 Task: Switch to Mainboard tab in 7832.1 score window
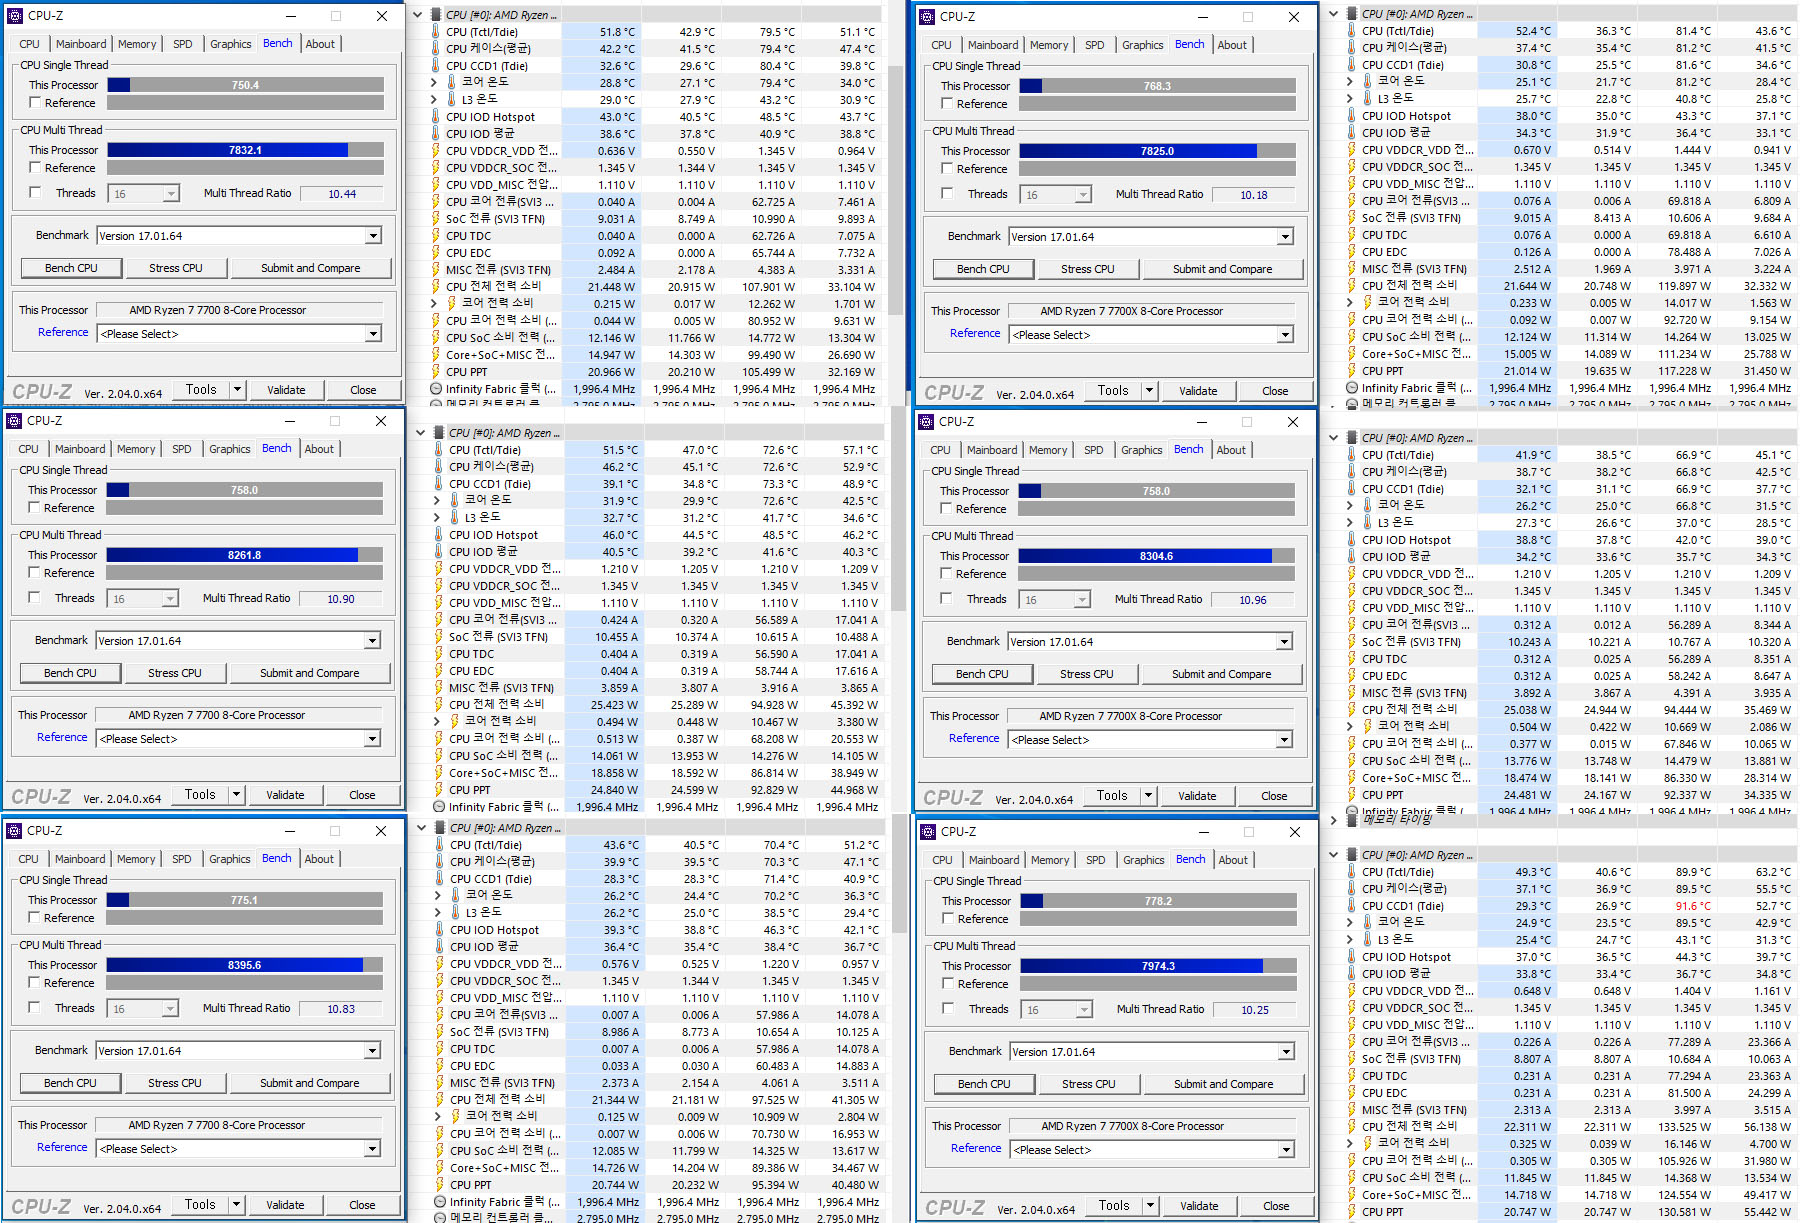click(81, 44)
